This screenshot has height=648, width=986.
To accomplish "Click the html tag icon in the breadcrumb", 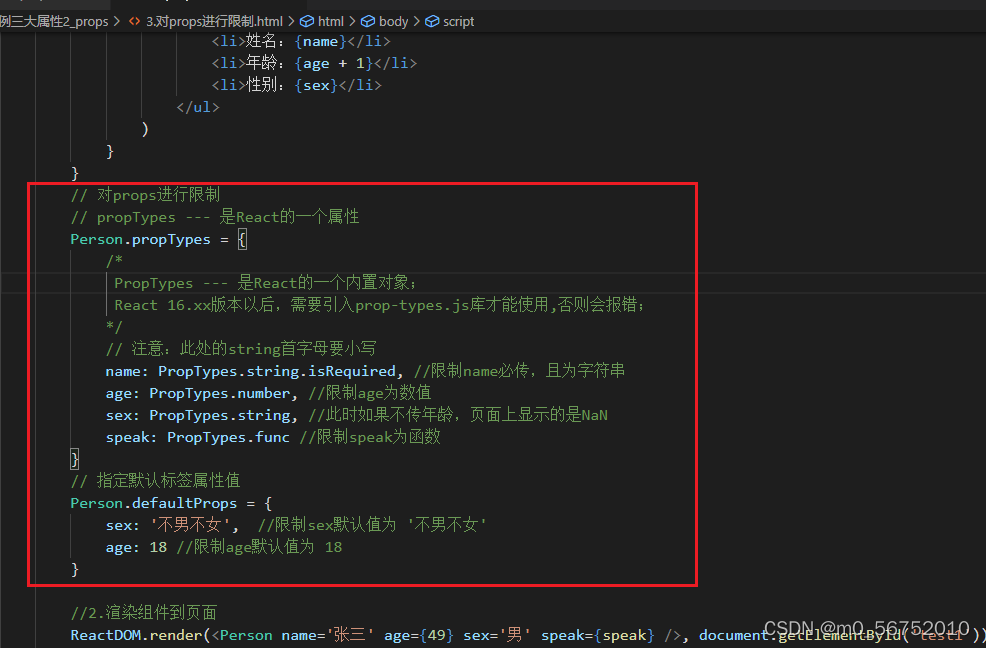I will (x=305, y=20).
